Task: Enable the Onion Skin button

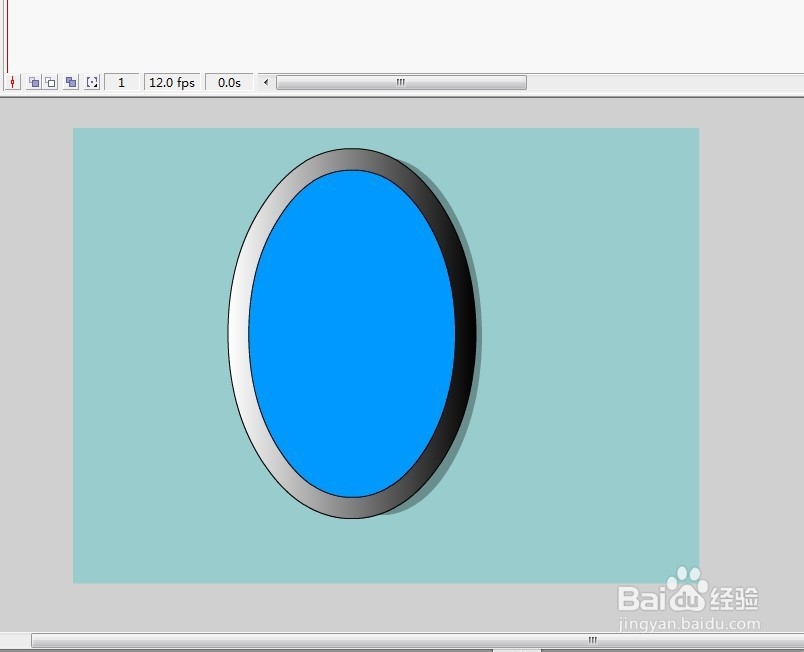Action: click(x=34, y=82)
